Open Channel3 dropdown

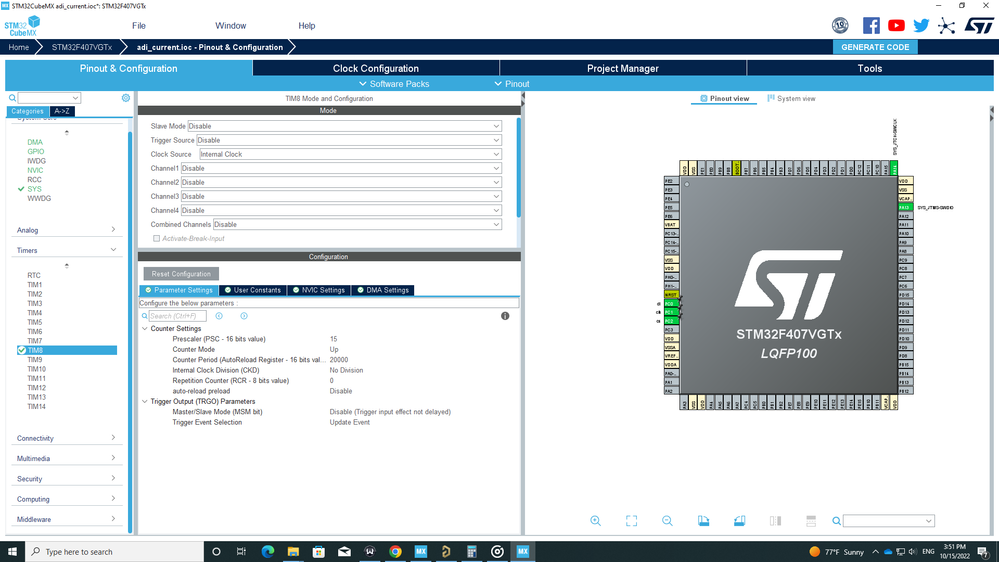(x=341, y=196)
